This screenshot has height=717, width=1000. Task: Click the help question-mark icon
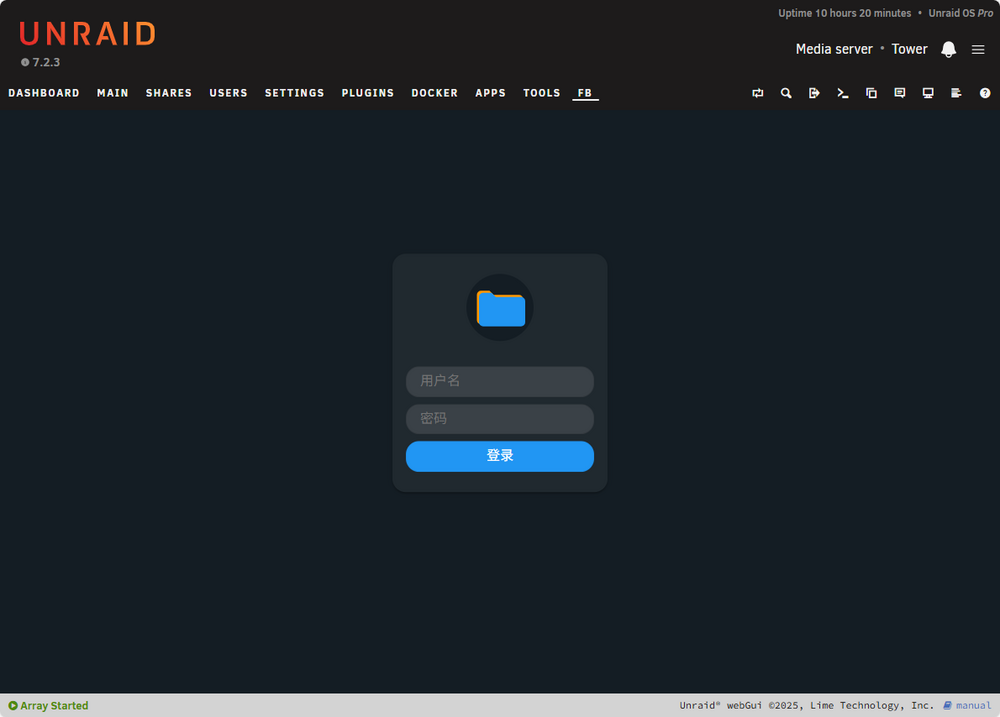[x=985, y=93]
